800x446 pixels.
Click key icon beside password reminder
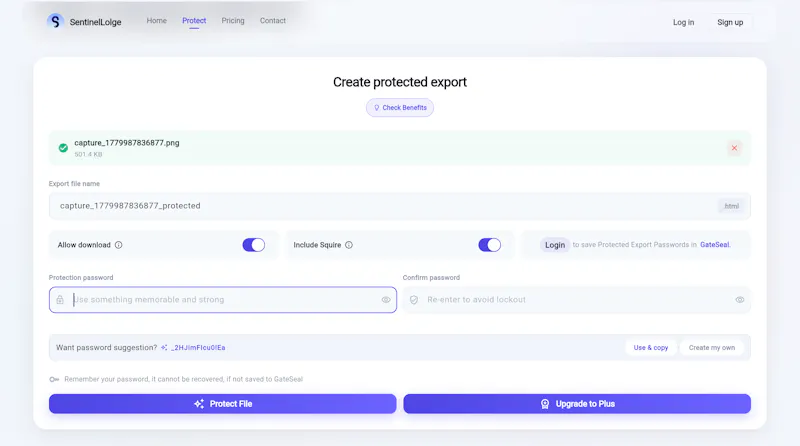click(x=54, y=379)
